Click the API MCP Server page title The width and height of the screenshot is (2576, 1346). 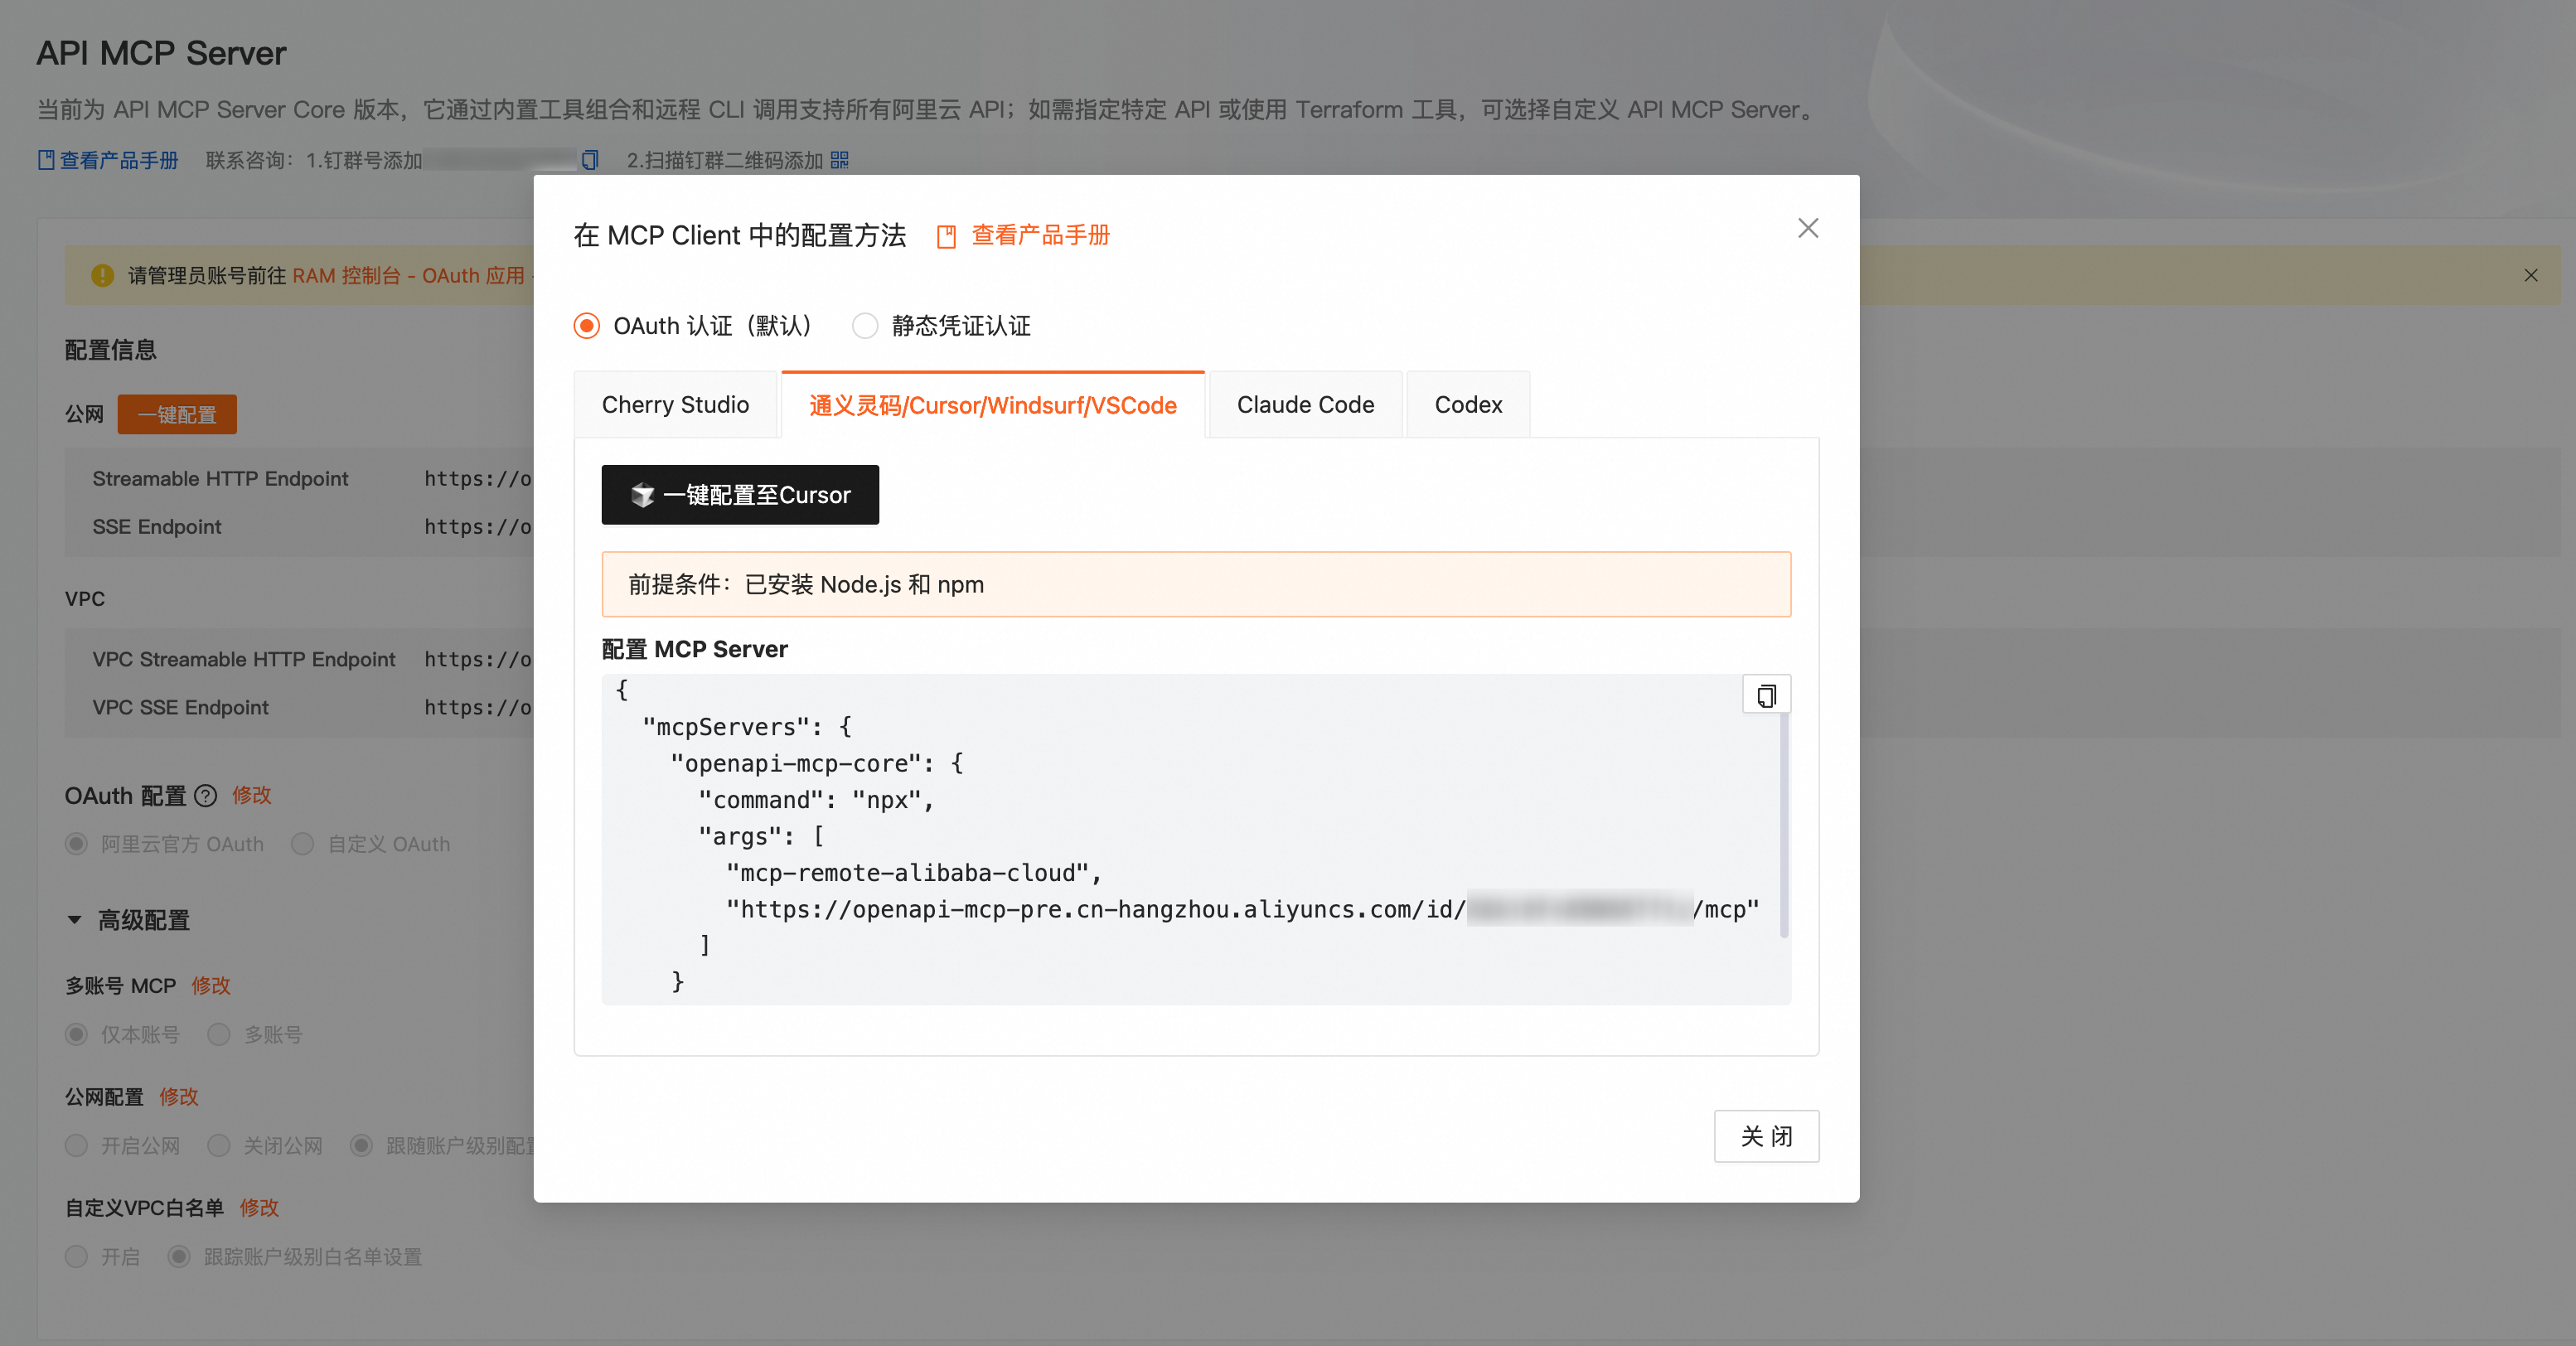(162, 53)
